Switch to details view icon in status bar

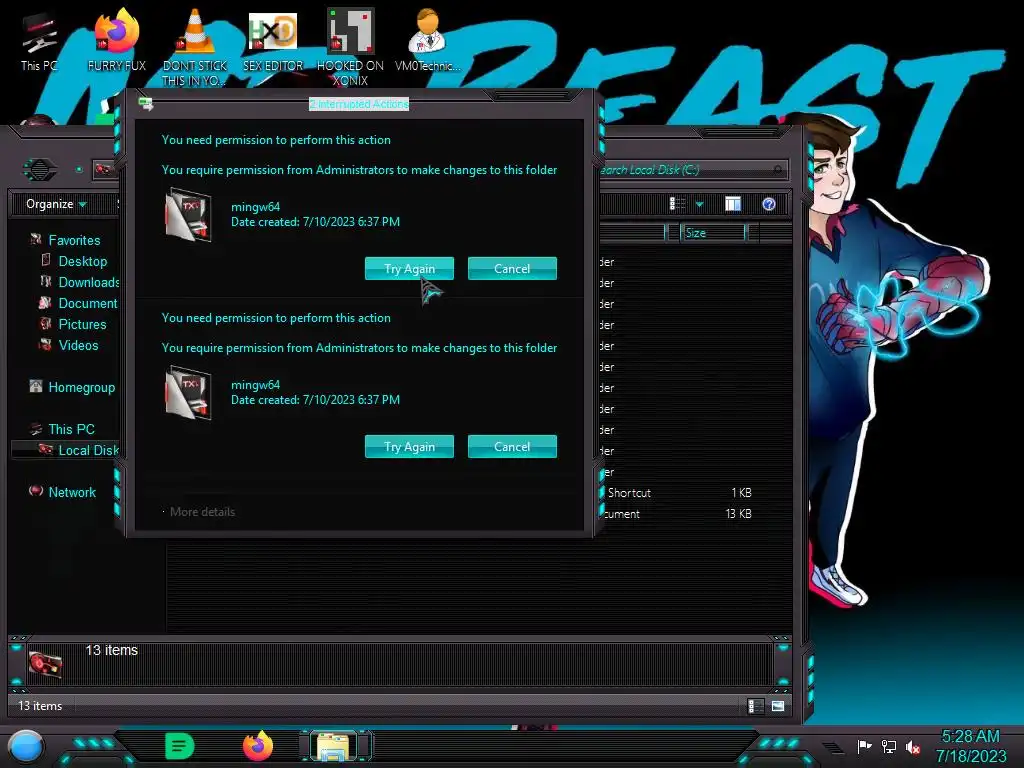click(x=756, y=706)
